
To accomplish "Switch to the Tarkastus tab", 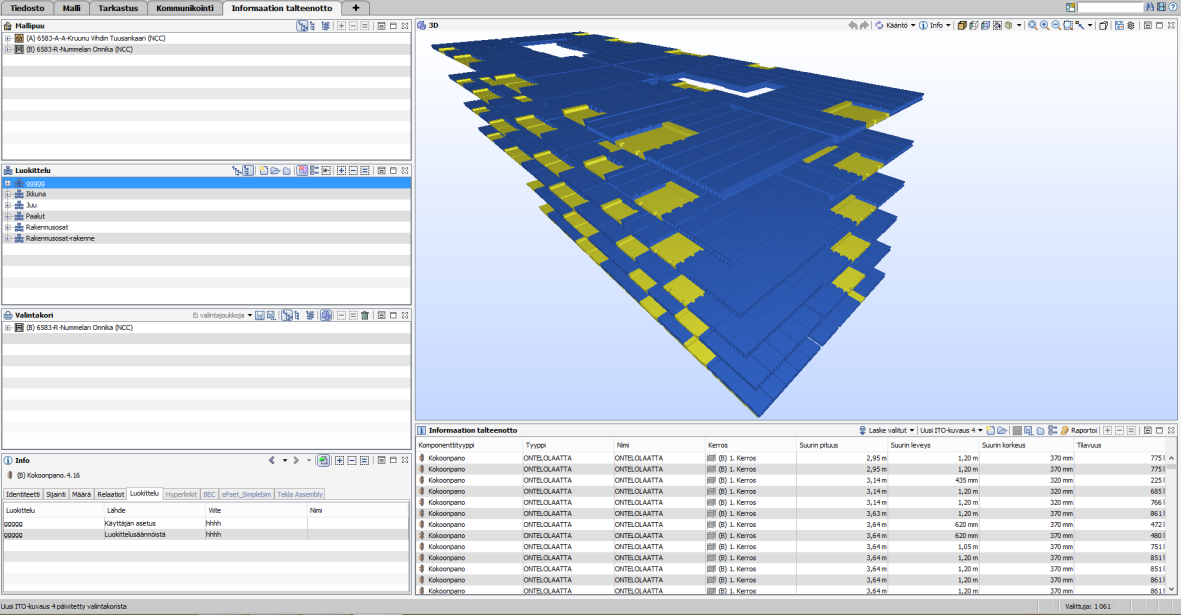I will coord(118,8).
